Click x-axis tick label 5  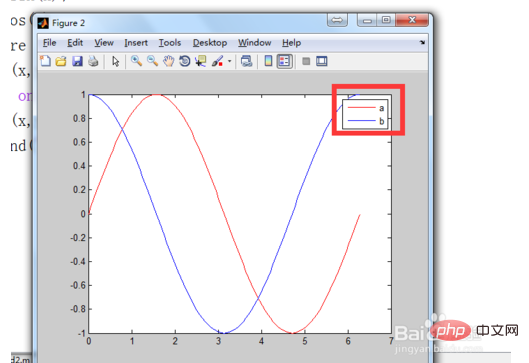305,341
